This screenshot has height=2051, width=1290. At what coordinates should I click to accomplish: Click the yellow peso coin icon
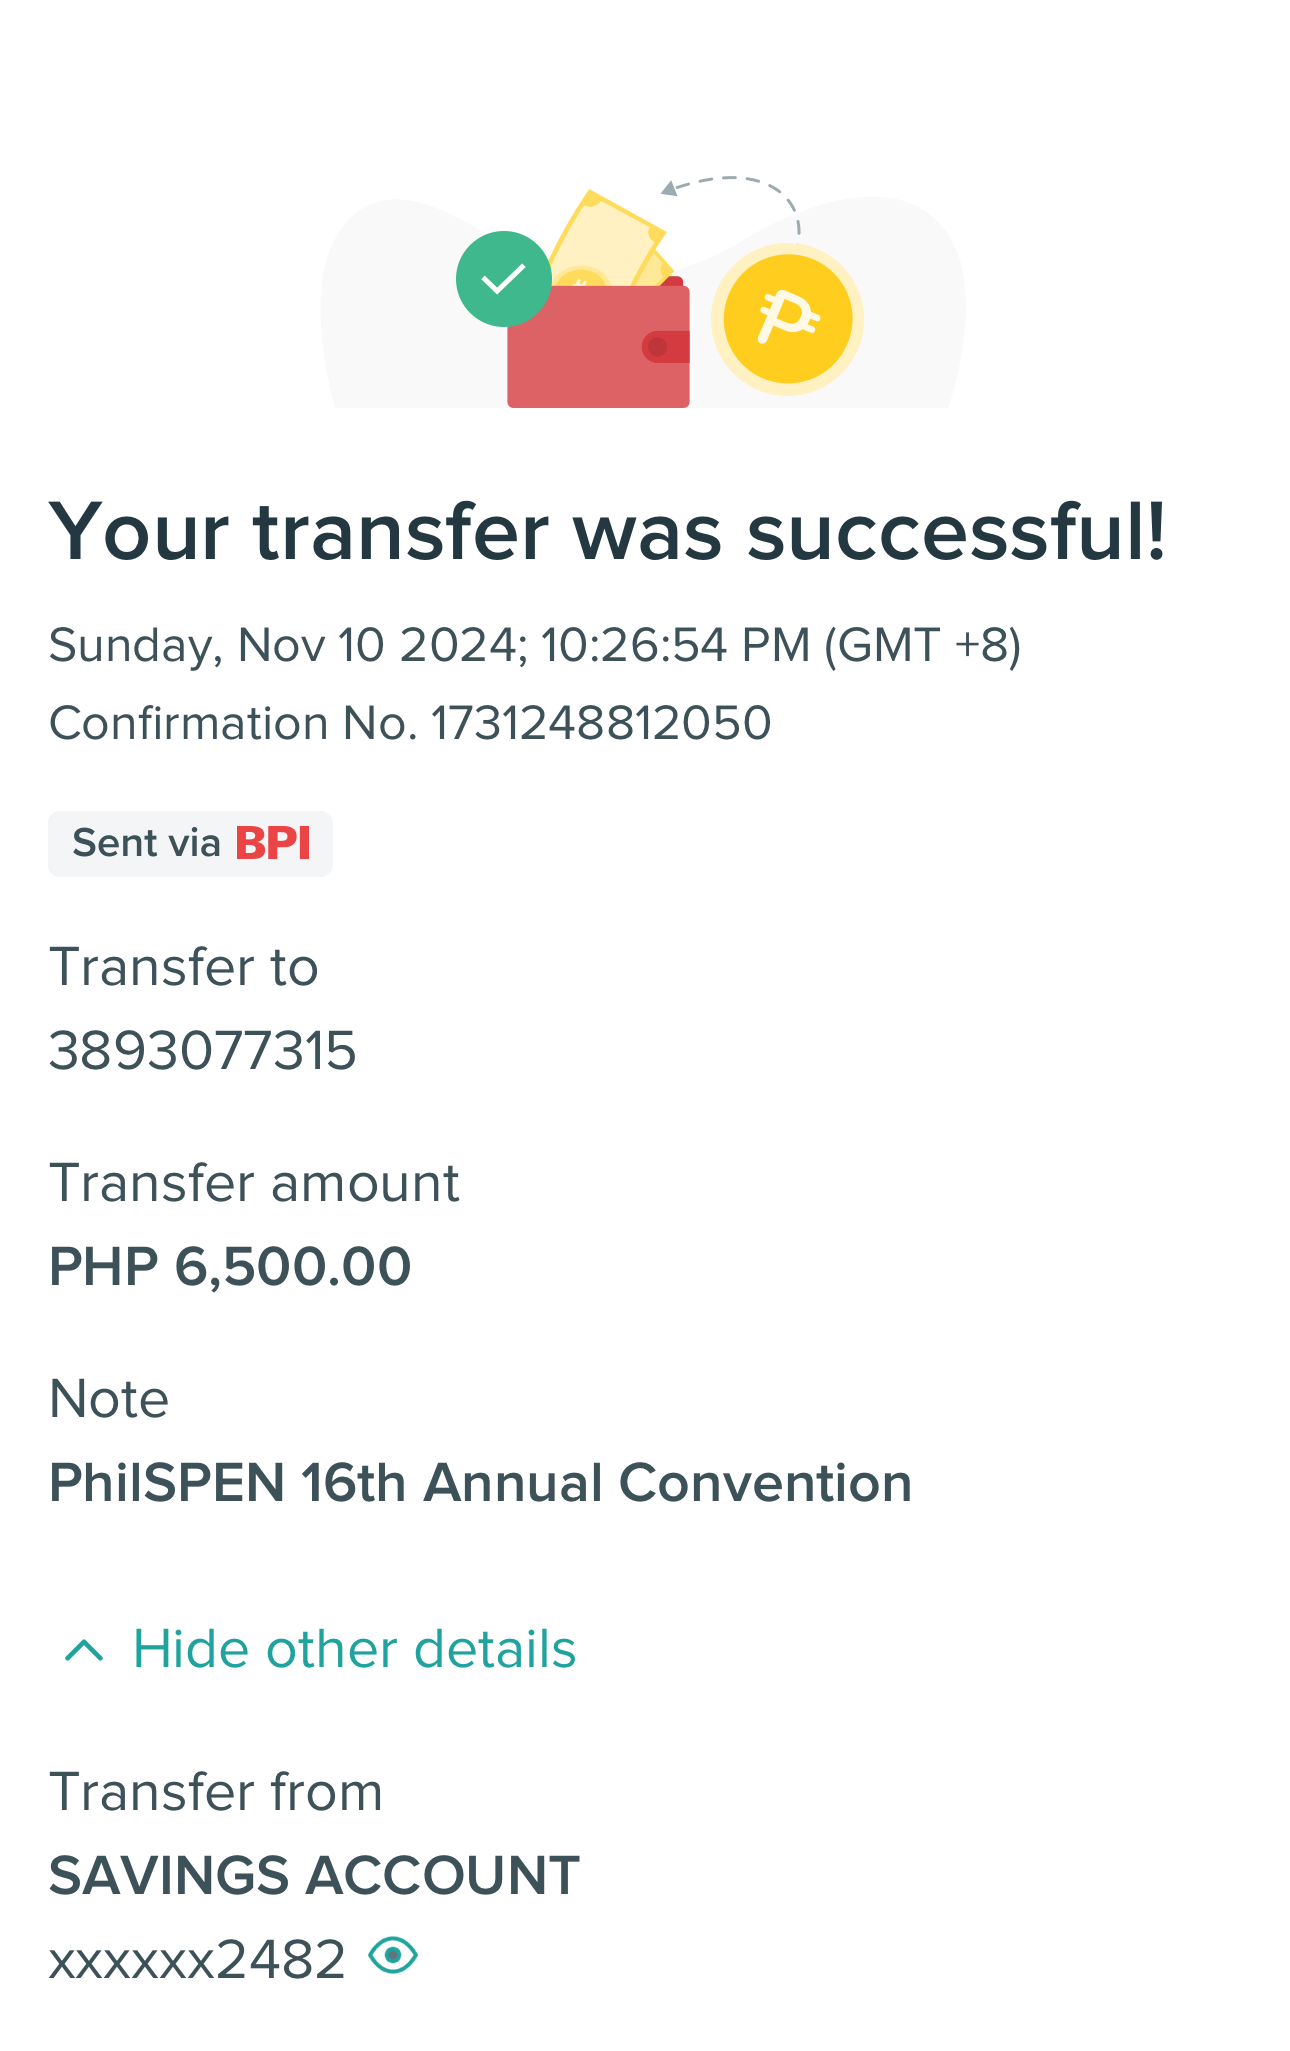click(787, 319)
